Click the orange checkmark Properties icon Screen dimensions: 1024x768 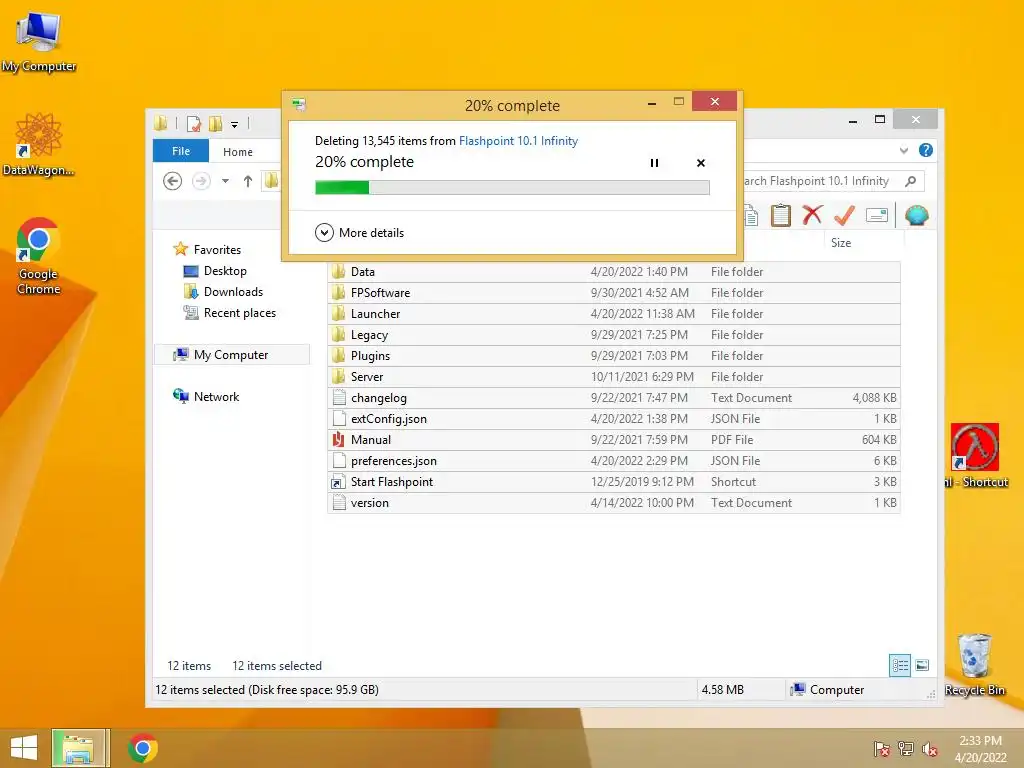coord(844,215)
